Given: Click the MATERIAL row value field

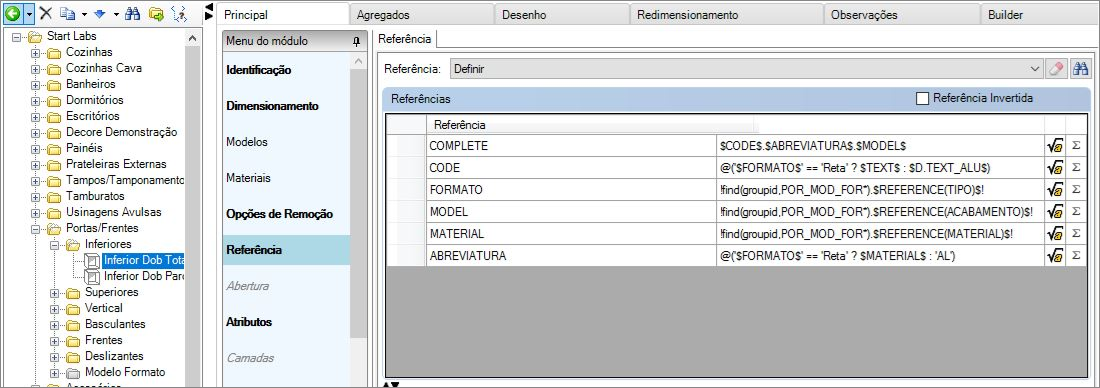Looking at the screenshot, I should (880, 234).
